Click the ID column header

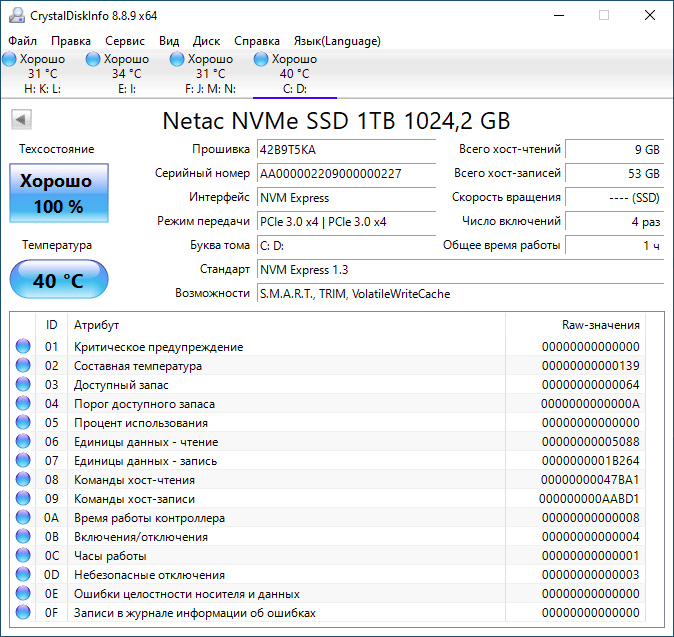(x=51, y=325)
